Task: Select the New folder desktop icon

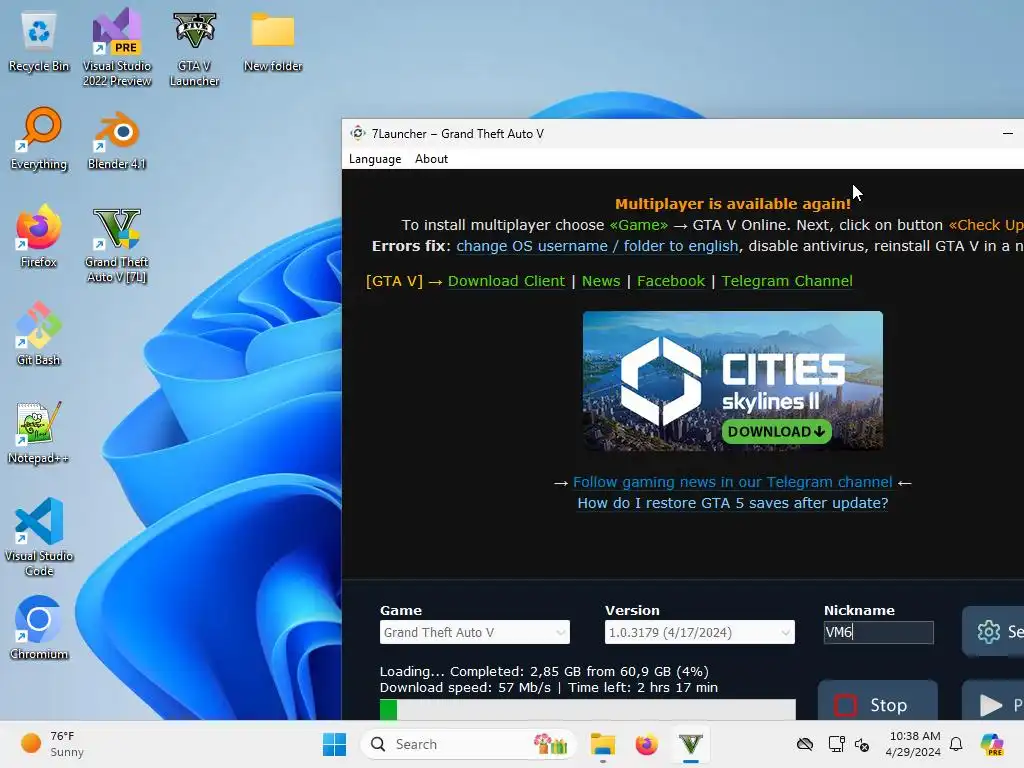Action: pyautogui.click(x=273, y=42)
